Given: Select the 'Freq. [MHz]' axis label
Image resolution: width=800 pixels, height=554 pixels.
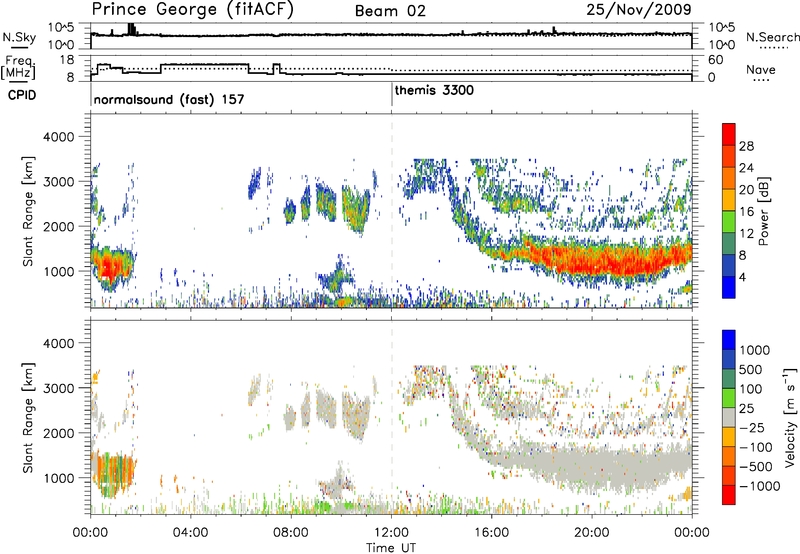Looking at the screenshot, I should click(x=18, y=67).
